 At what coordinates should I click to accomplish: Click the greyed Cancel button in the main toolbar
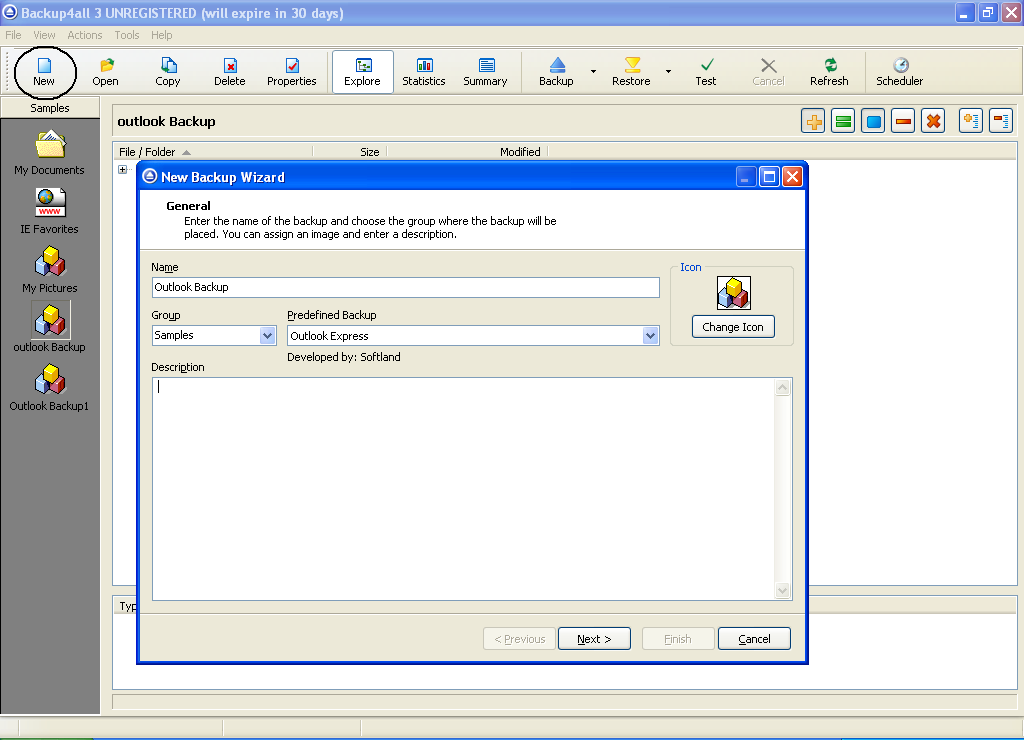coord(768,72)
